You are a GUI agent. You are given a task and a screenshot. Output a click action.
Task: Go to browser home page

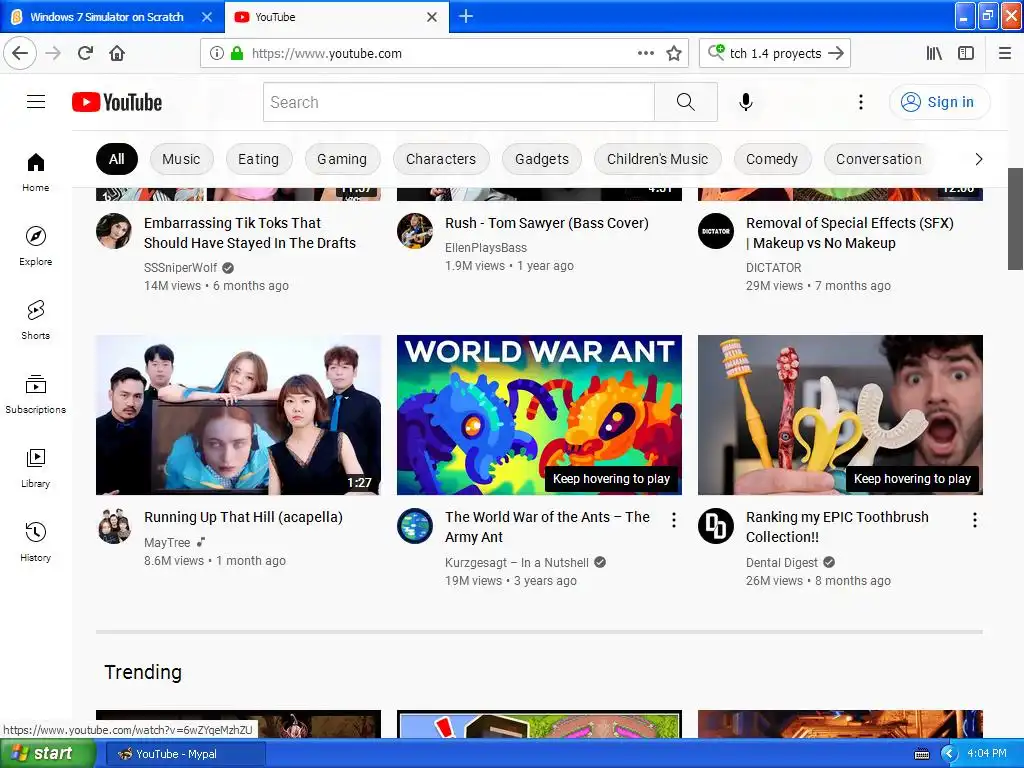(x=117, y=53)
